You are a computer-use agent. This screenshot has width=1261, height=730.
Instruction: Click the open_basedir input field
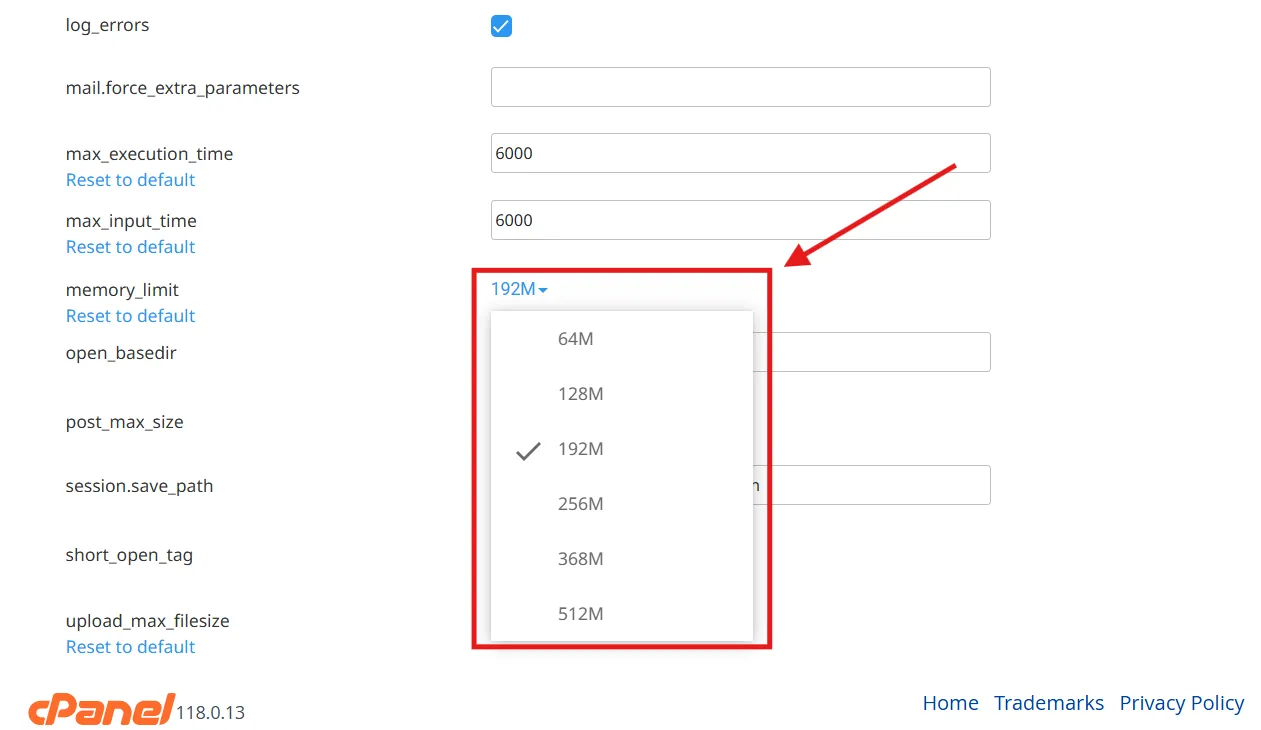(870, 352)
